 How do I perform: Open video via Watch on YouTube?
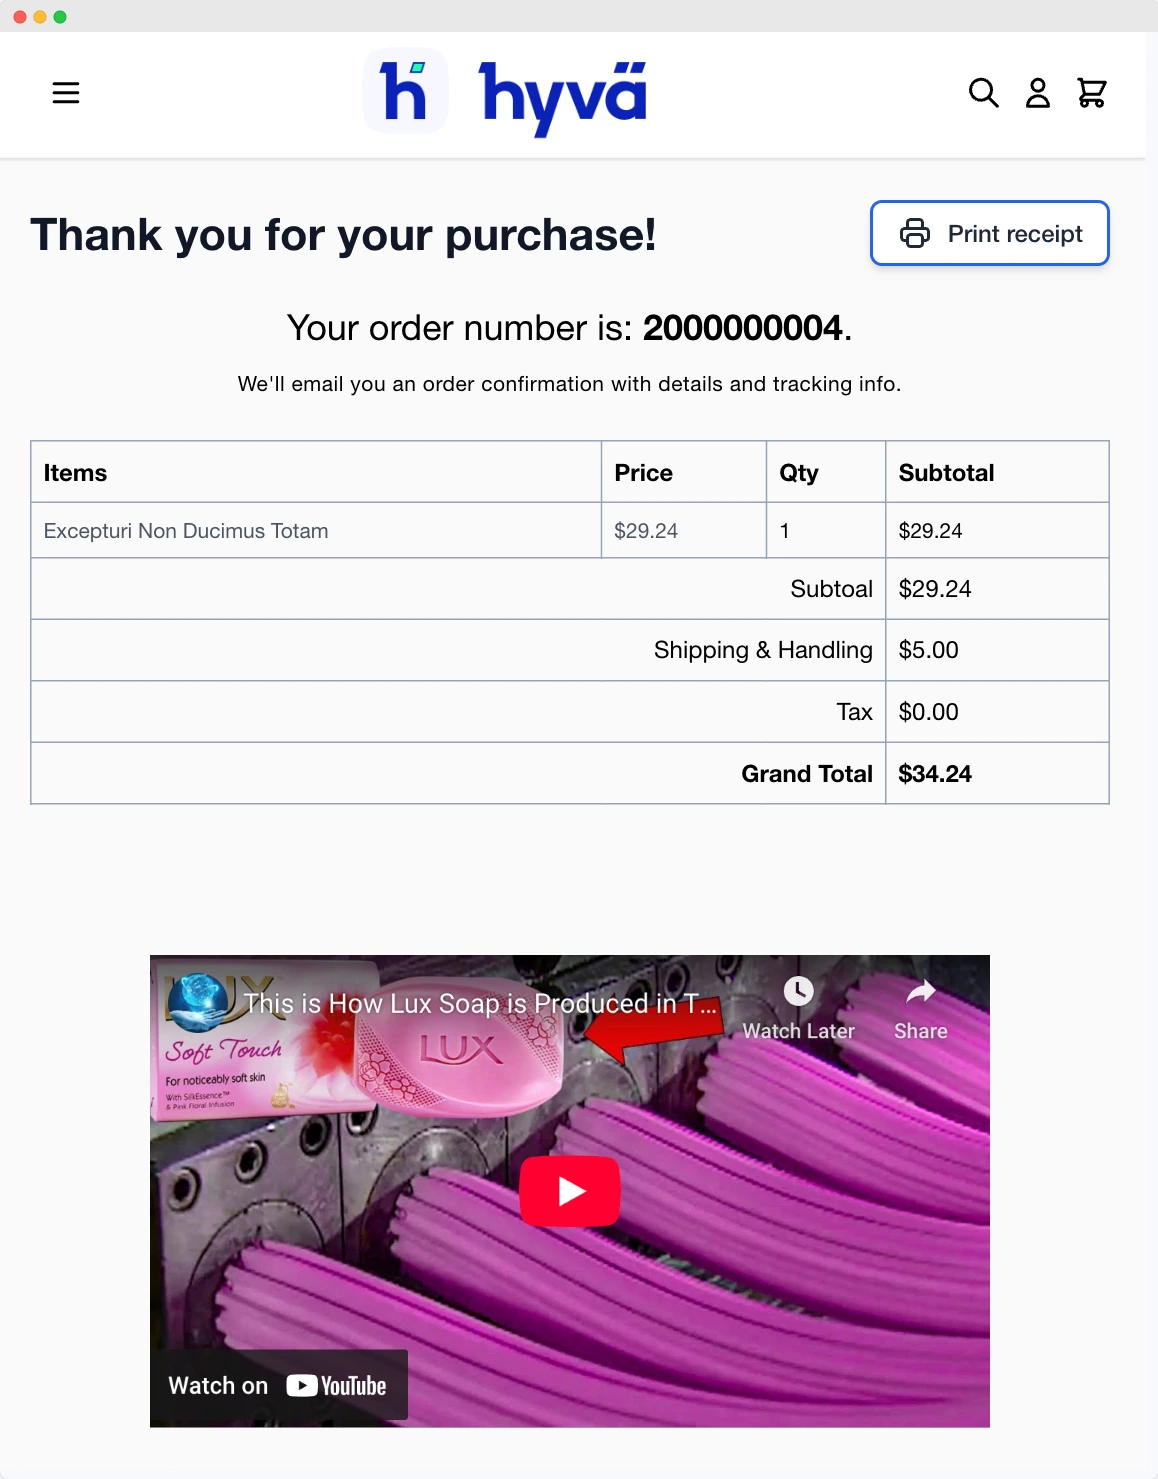point(279,1385)
